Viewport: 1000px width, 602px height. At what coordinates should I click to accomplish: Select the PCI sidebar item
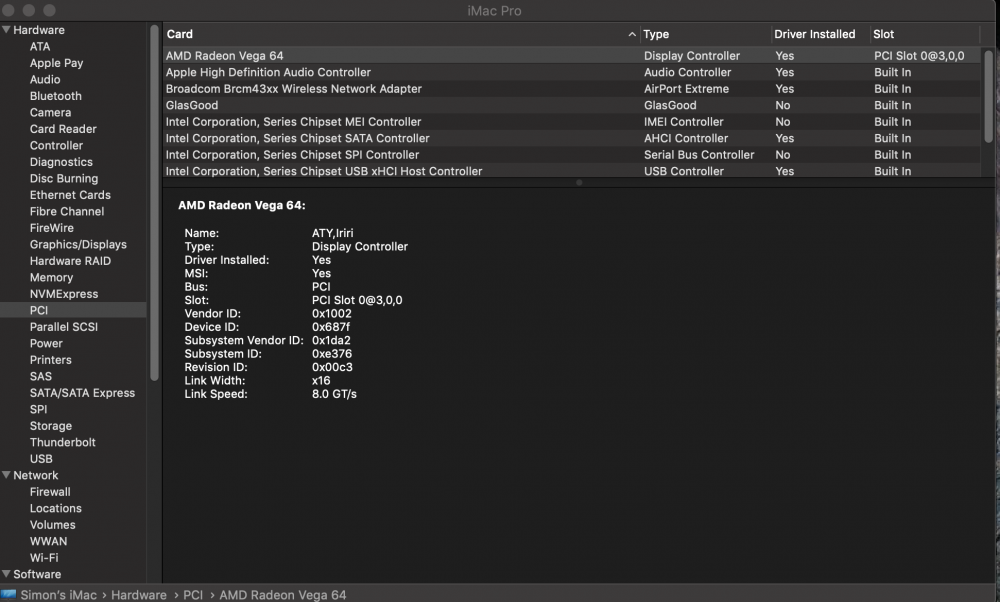click(73, 311)
